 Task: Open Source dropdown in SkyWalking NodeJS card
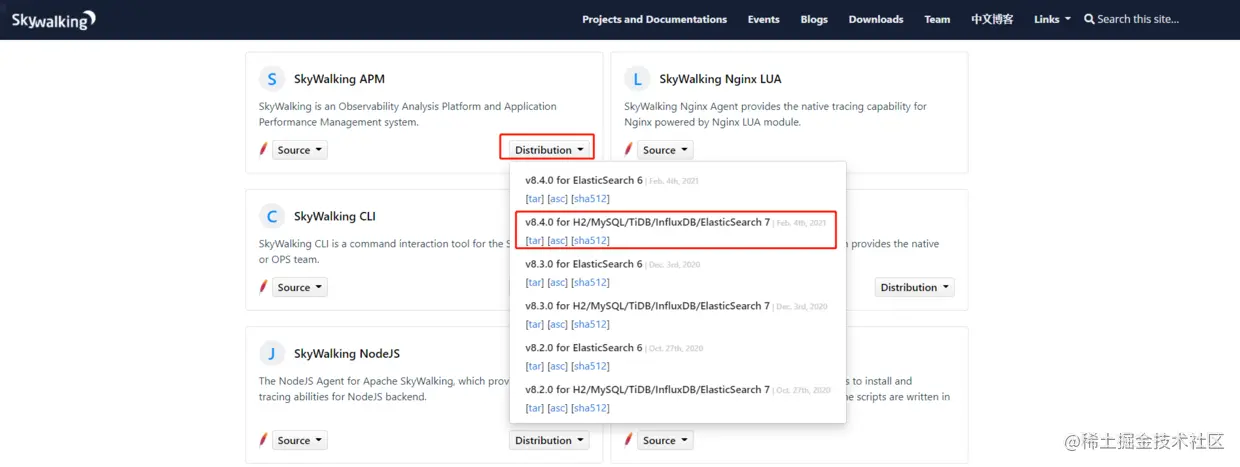click(299, 440)
